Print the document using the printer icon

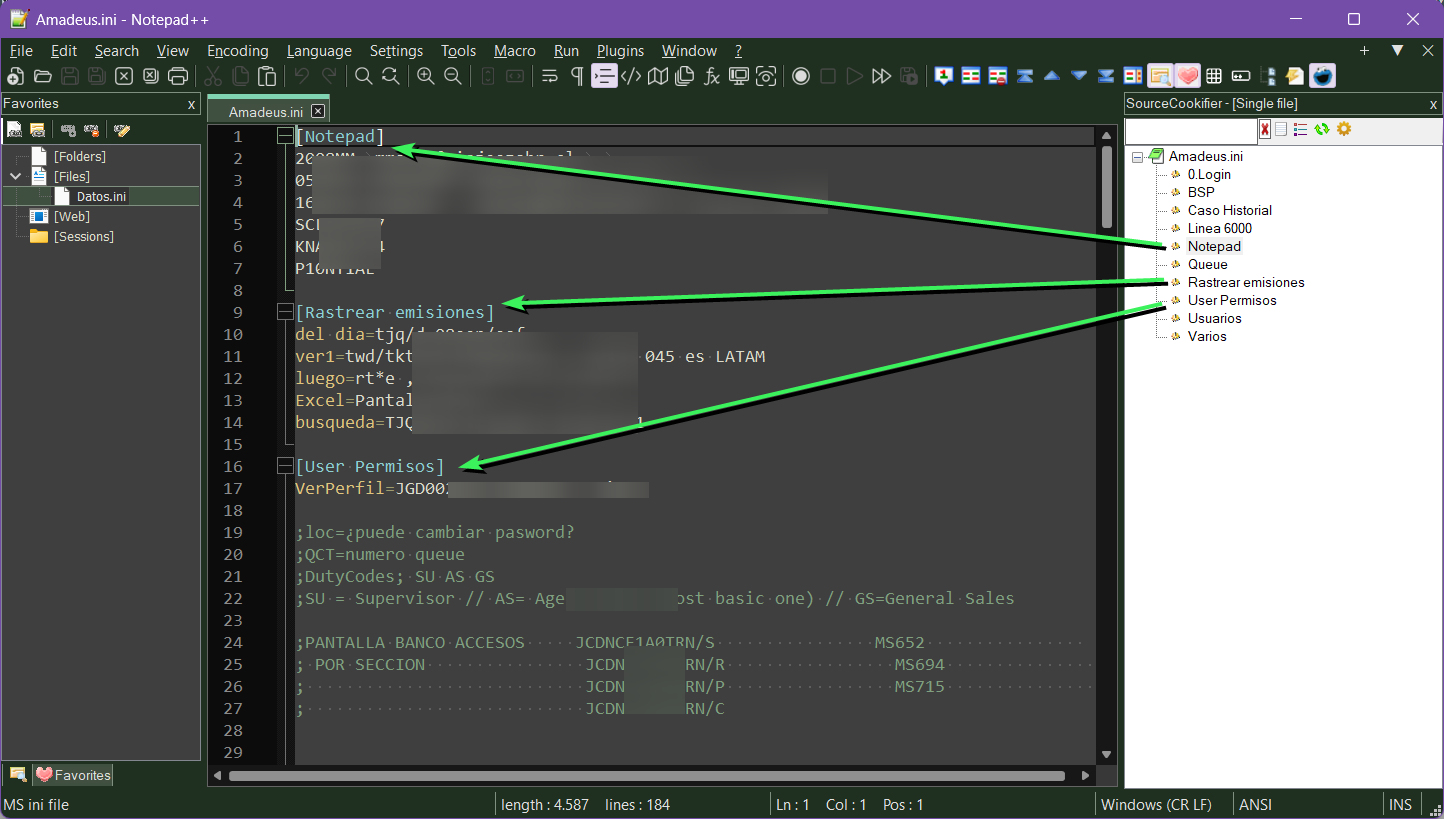click(178, 76)
